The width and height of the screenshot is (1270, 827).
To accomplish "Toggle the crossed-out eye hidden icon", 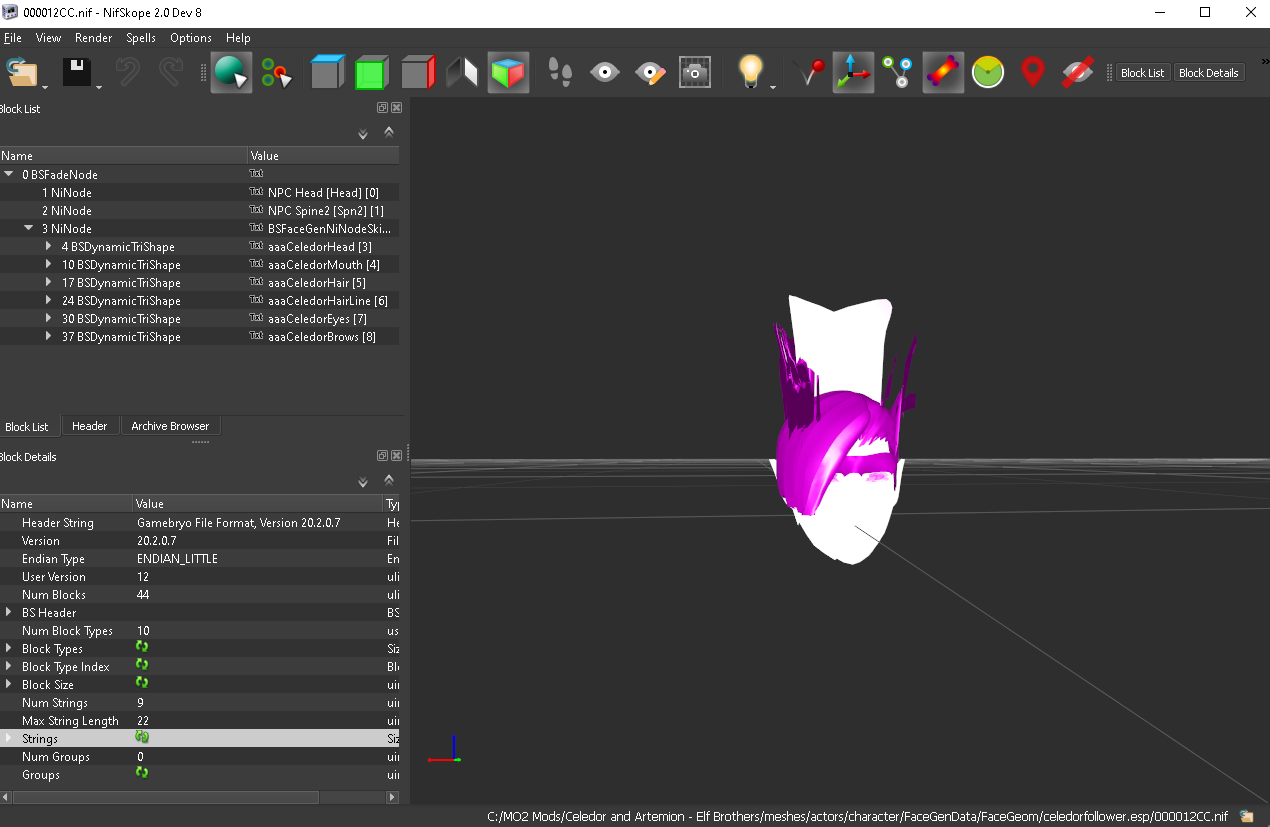I will [1077, 72].
